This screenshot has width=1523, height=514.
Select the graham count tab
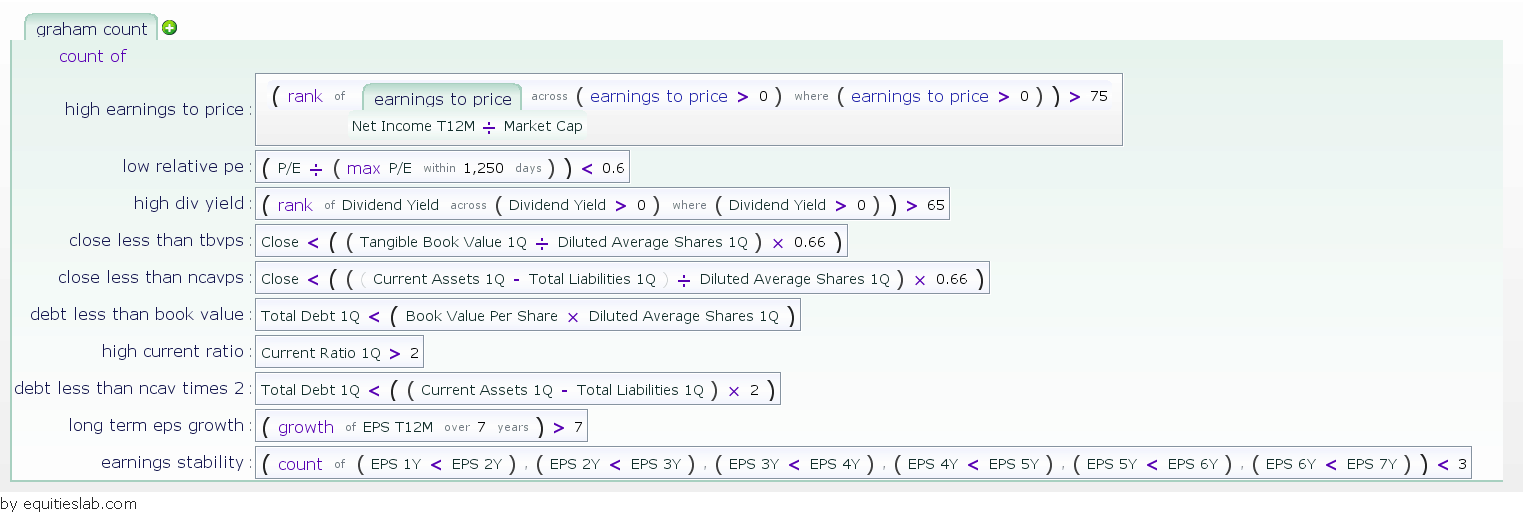click(91, 28)
